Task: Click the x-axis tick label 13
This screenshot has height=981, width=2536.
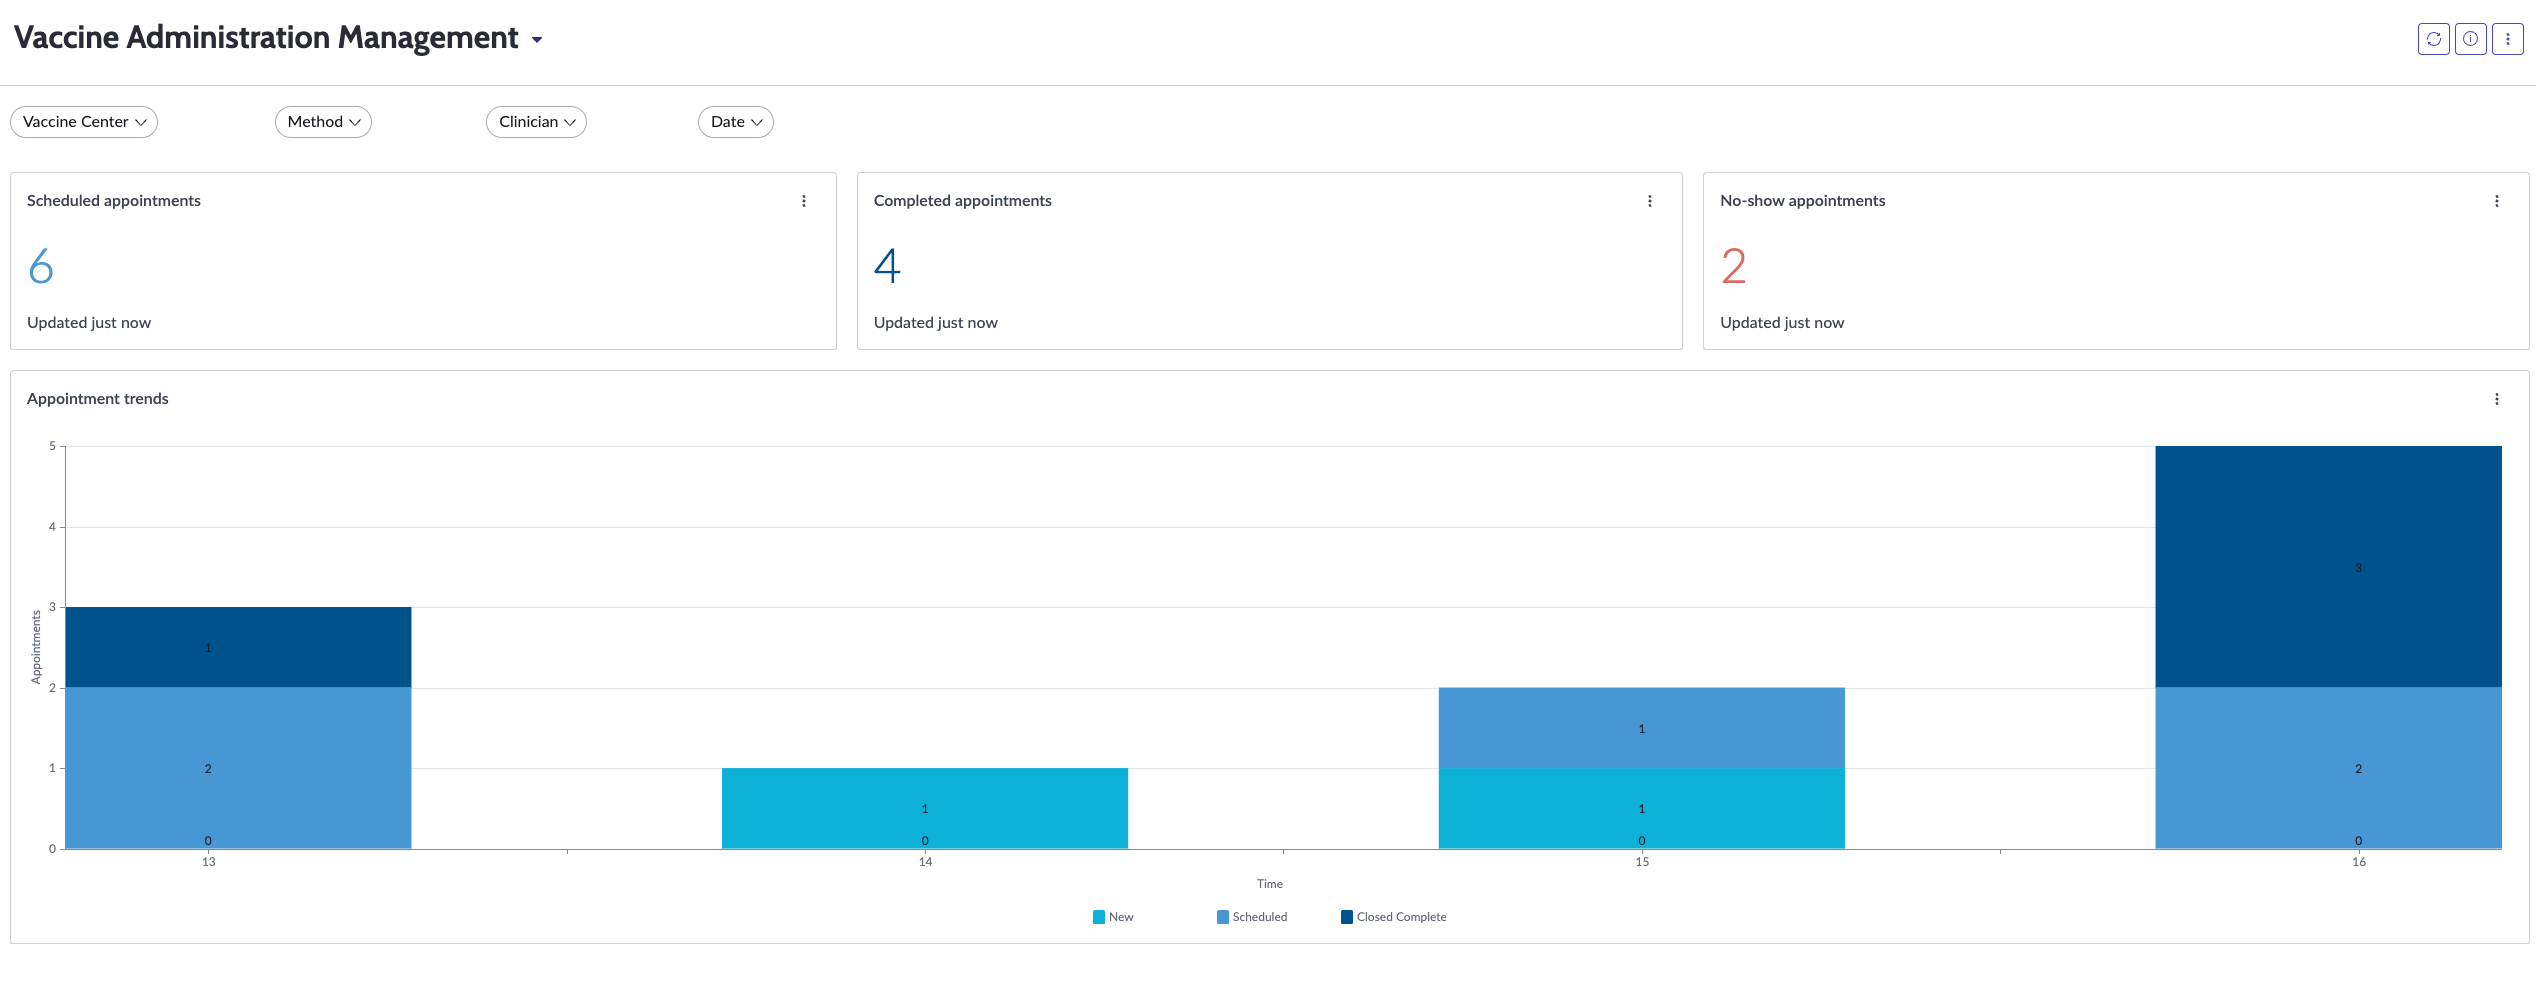Action: click(x=208, y=862)
